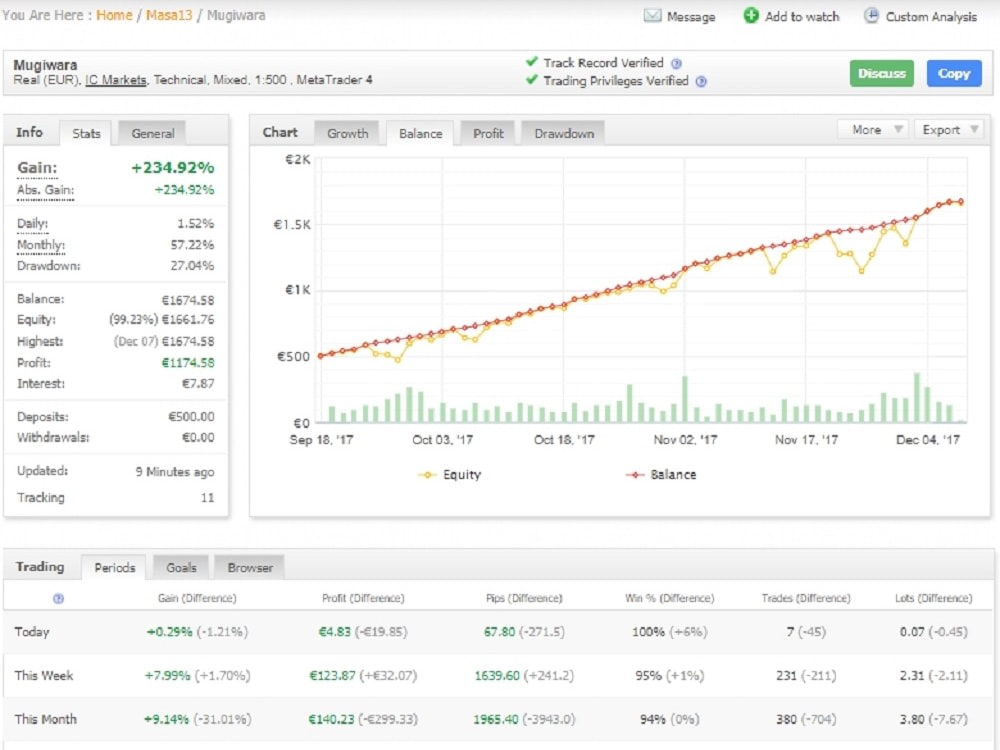Click the green check beside Trading Privileges Verified
The height and width of the screenshot is (750, 1000).
click(x=531, y=80)
